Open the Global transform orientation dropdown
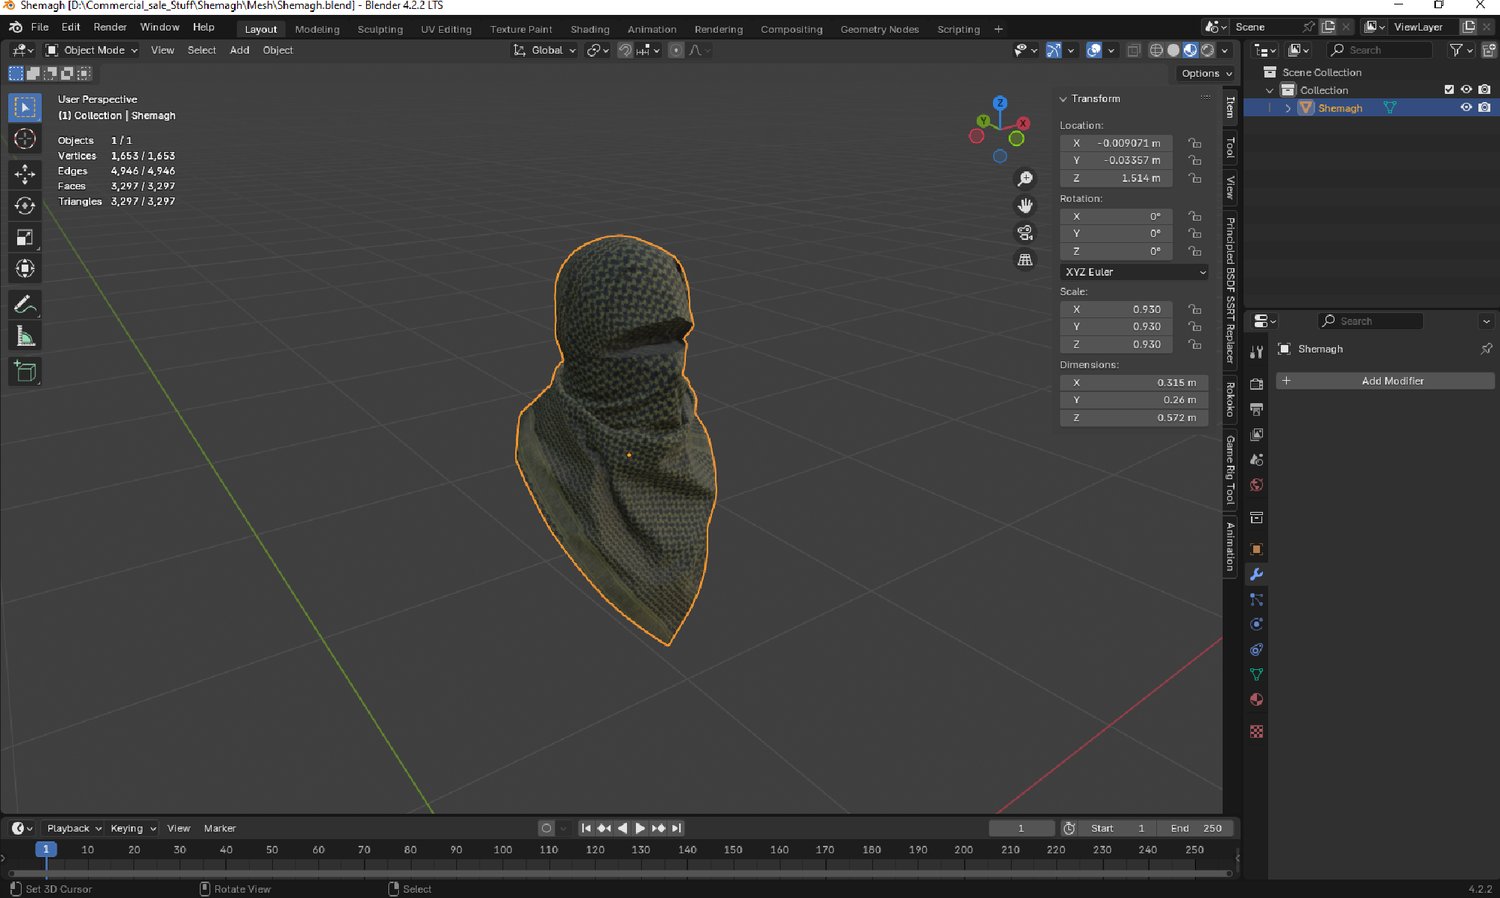 coord(544,50)
